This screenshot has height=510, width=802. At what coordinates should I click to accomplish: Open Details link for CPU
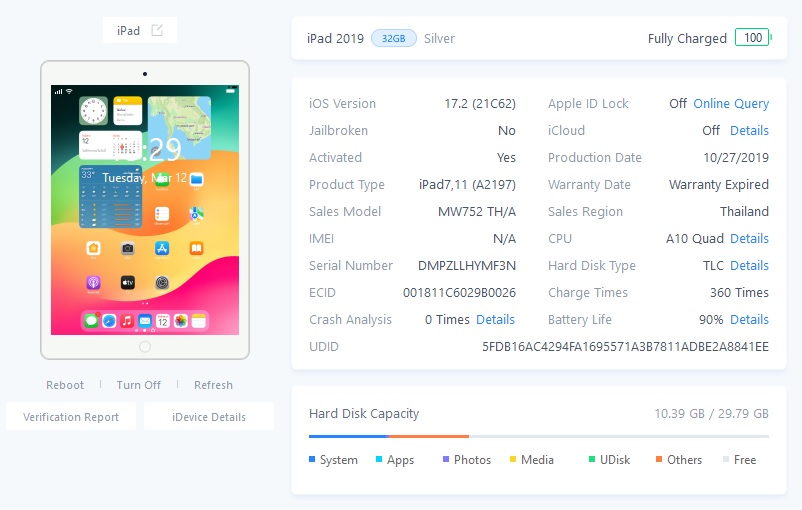tap(749, 238)
